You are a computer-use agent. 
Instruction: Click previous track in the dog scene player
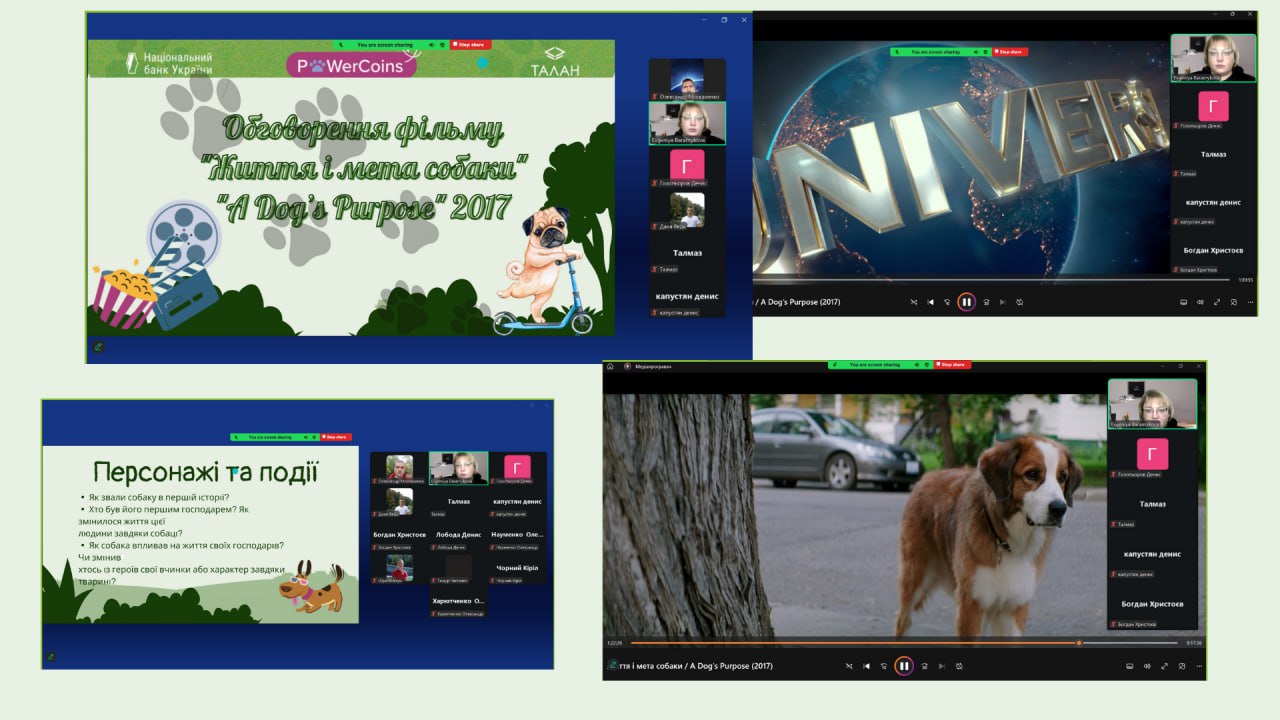(867, 666)
